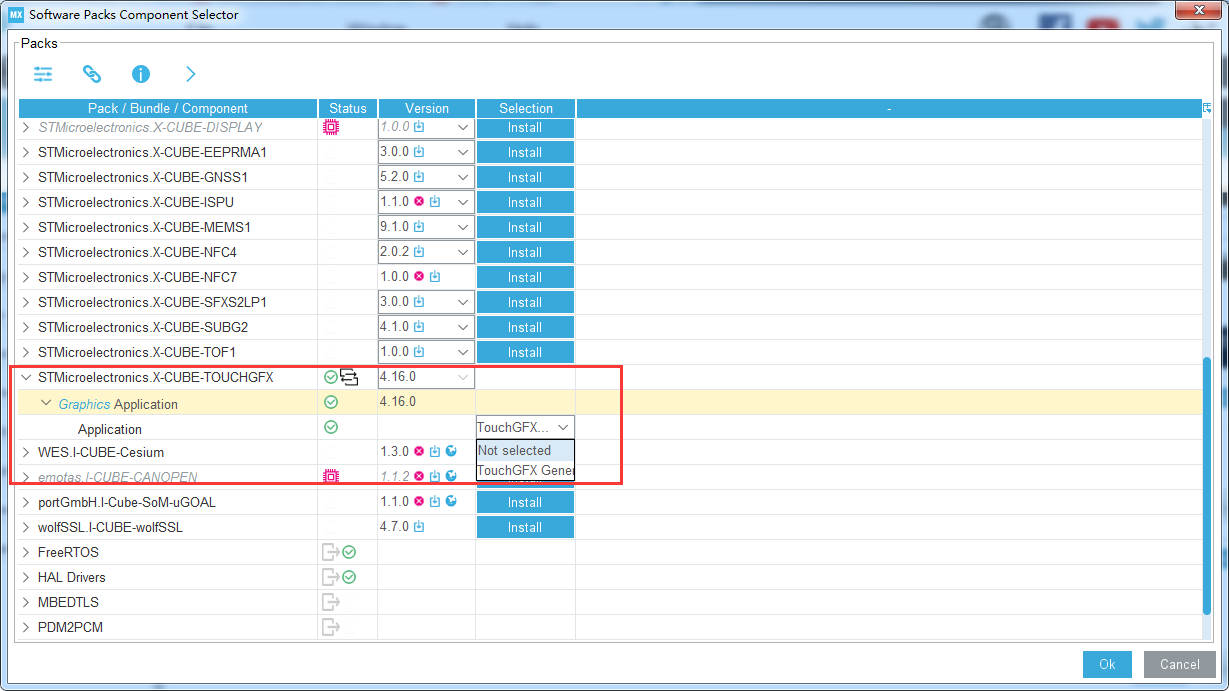1229x691 pixels.
Task: Open version dropdown for X-CUBE-SUBG2
Action: 463,327
